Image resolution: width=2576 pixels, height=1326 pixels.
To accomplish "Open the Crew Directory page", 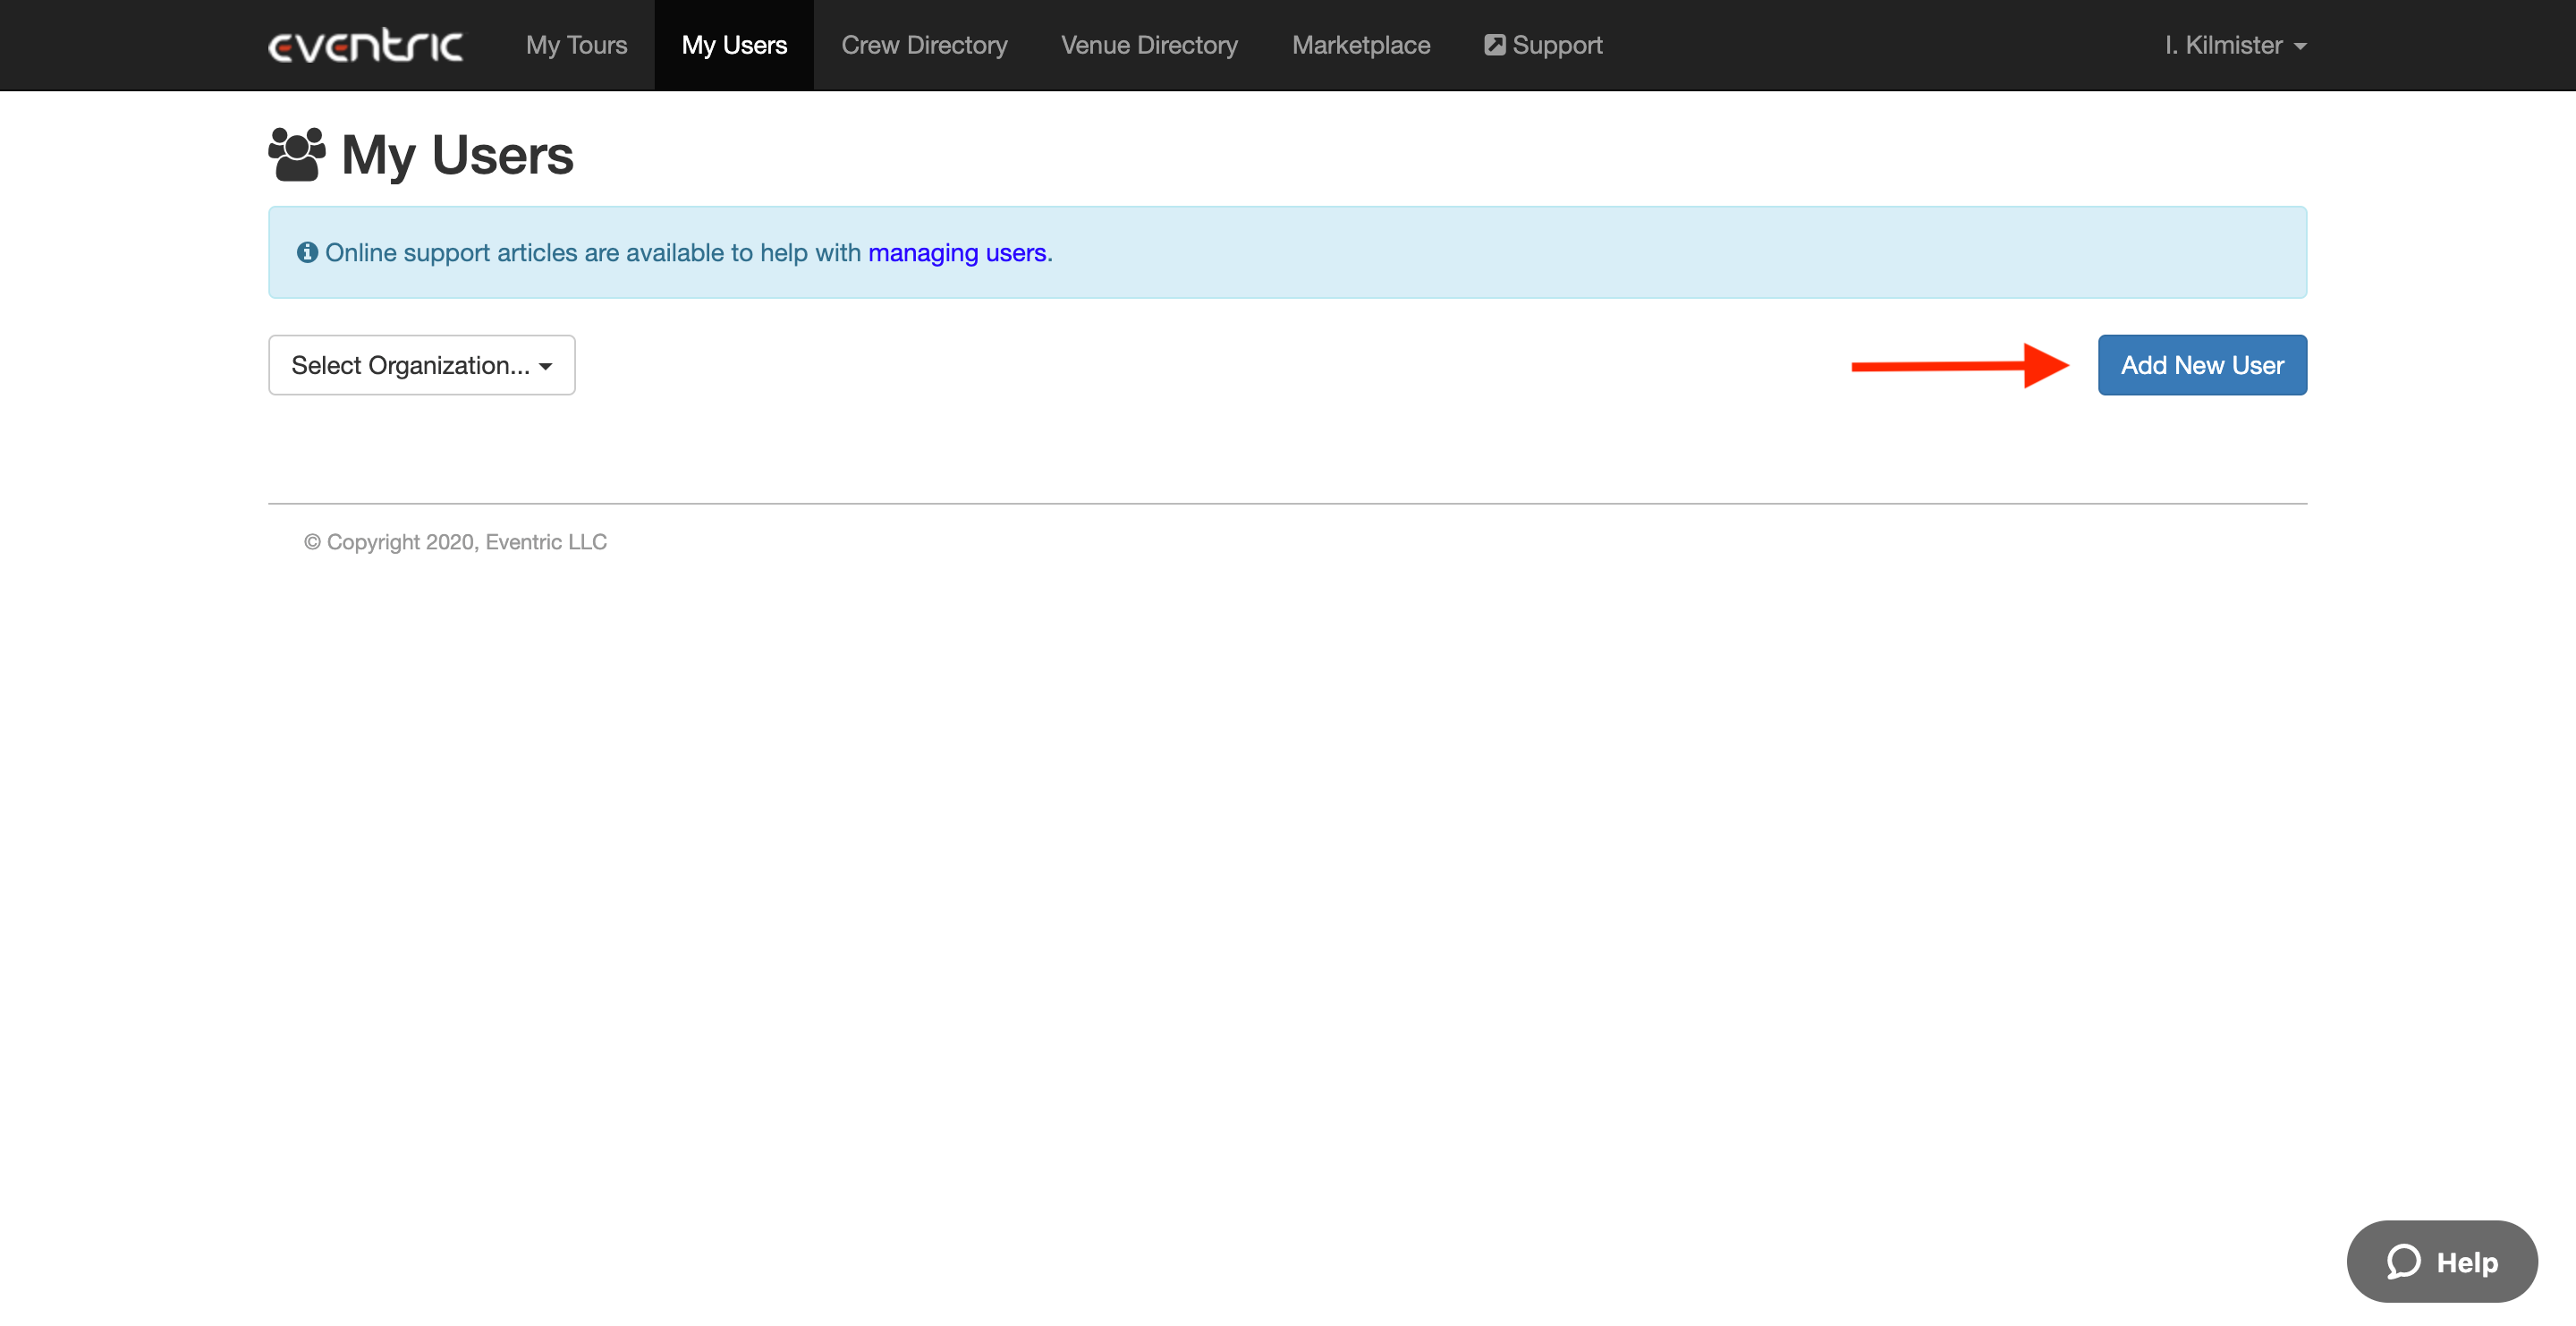I will coord(924,45).
